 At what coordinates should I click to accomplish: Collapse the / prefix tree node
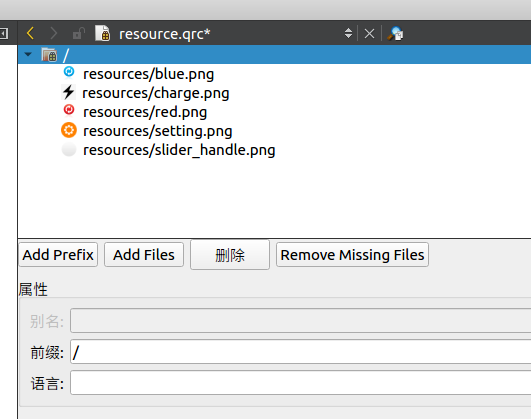tap(28, 54)
